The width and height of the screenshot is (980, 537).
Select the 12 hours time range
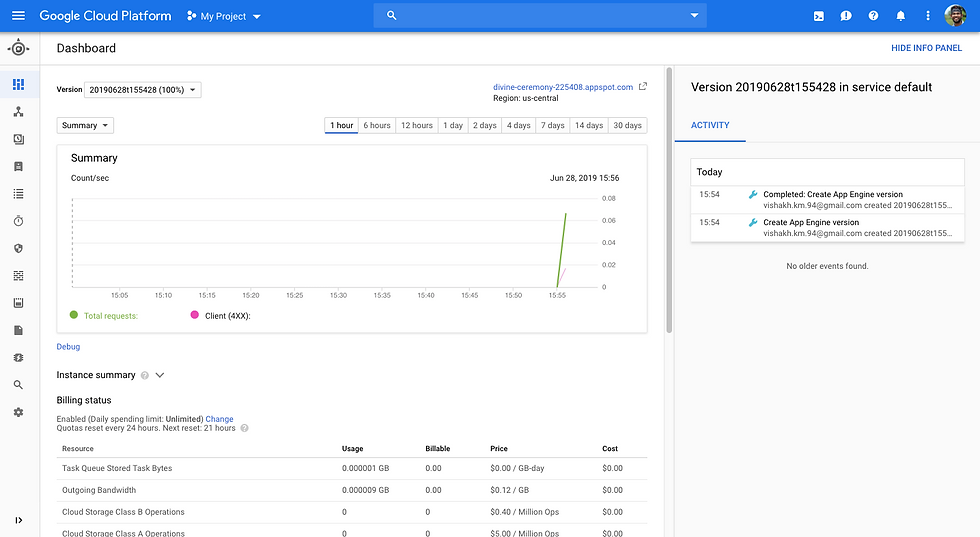417,126
